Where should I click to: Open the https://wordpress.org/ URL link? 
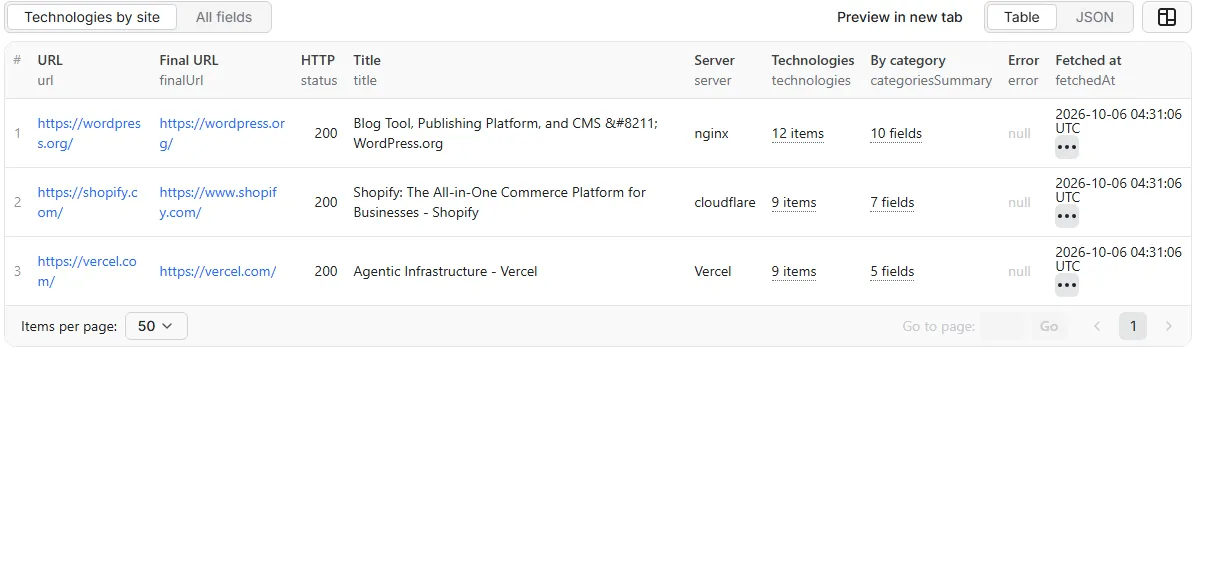tap(89, 133)
